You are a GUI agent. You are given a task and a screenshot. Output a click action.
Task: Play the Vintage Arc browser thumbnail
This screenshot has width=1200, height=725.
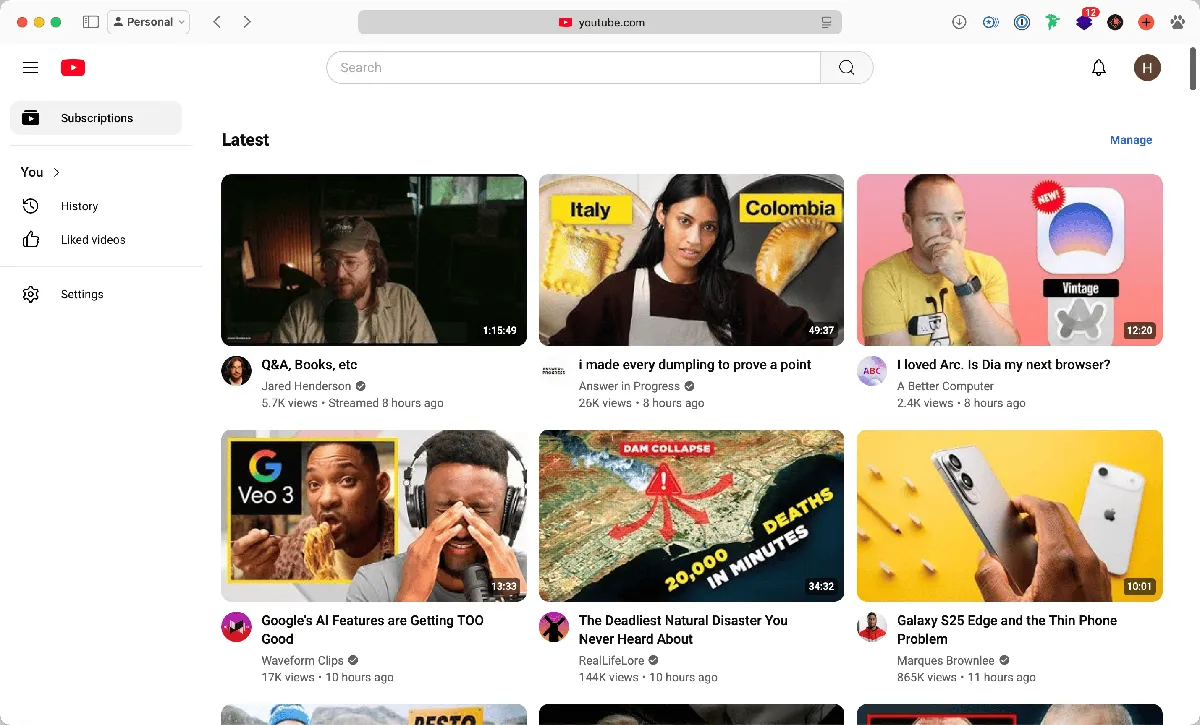pyautogui.click(x=1010, y=260)
